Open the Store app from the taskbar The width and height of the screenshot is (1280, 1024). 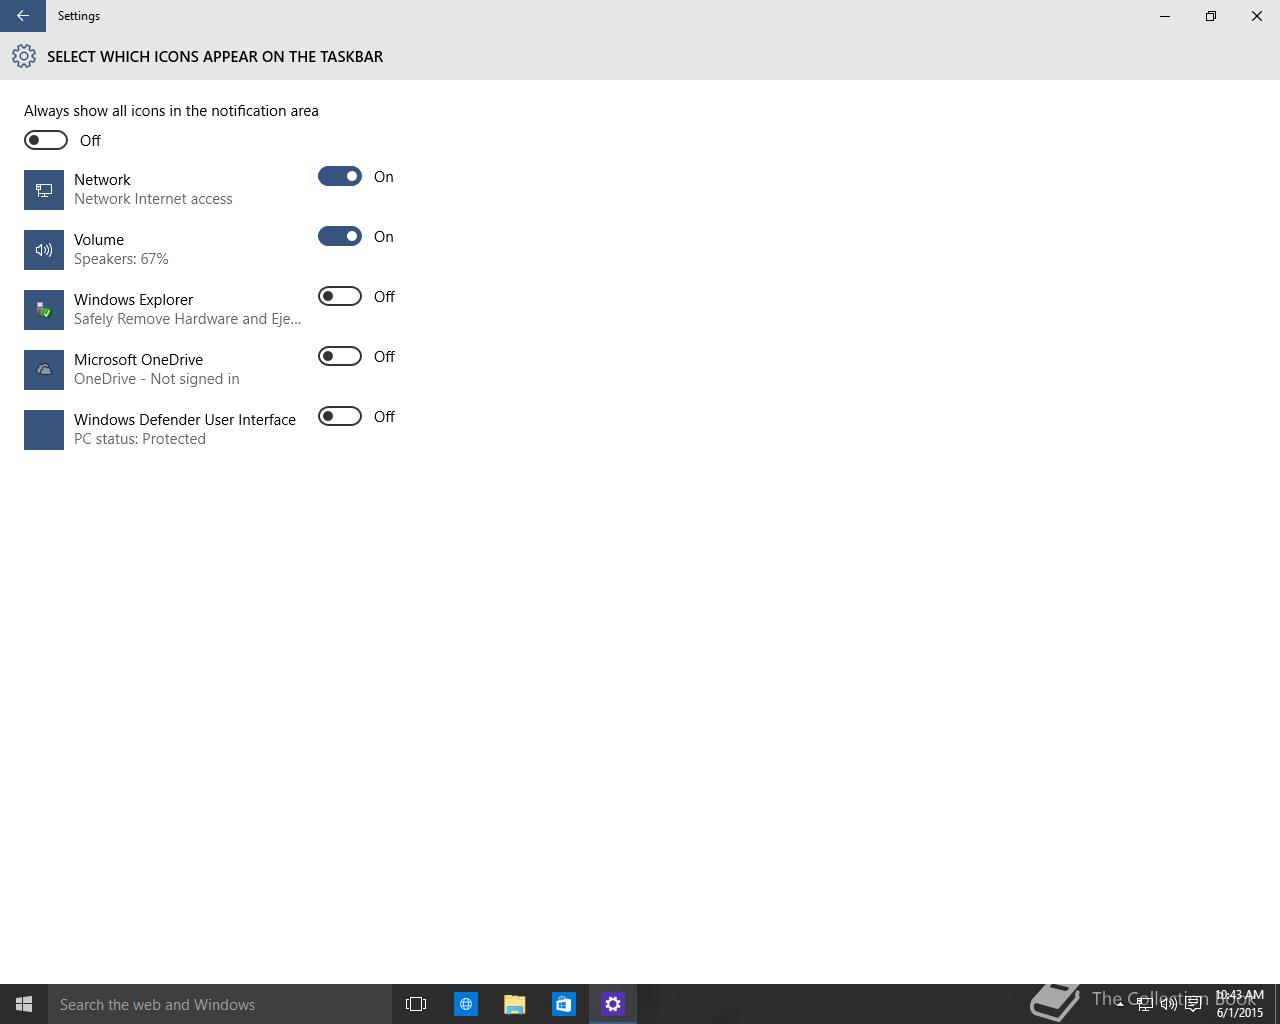(x=564, y=1004)
